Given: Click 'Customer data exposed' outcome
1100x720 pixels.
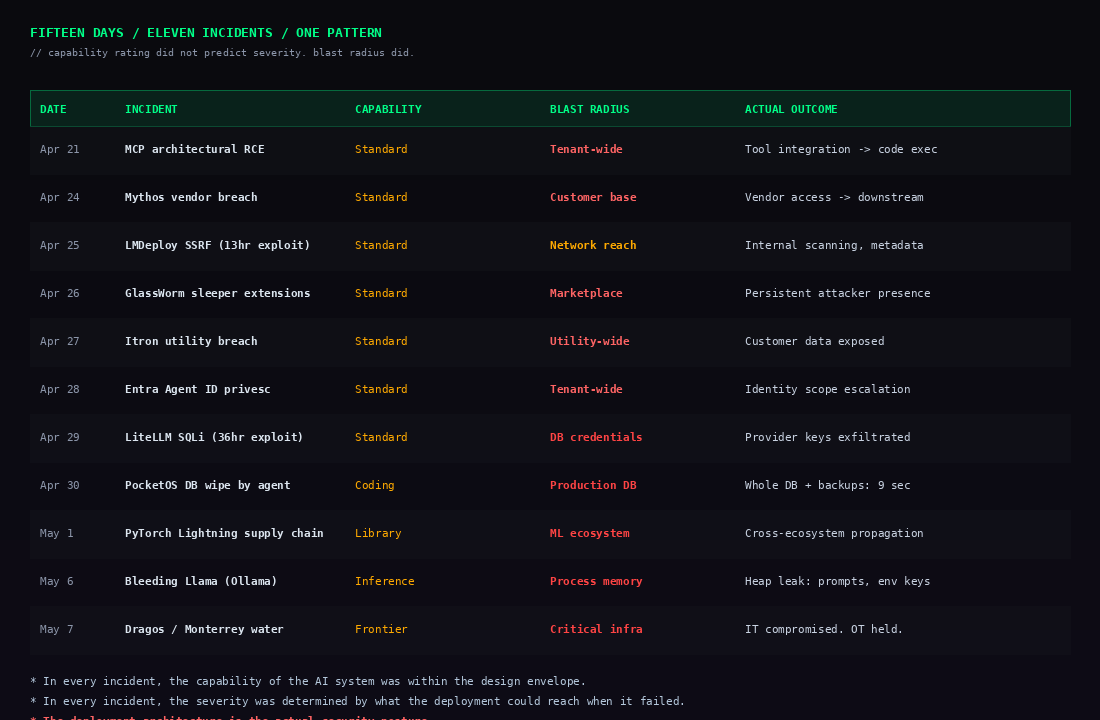Looking at the screenshot, I should 814,341.
